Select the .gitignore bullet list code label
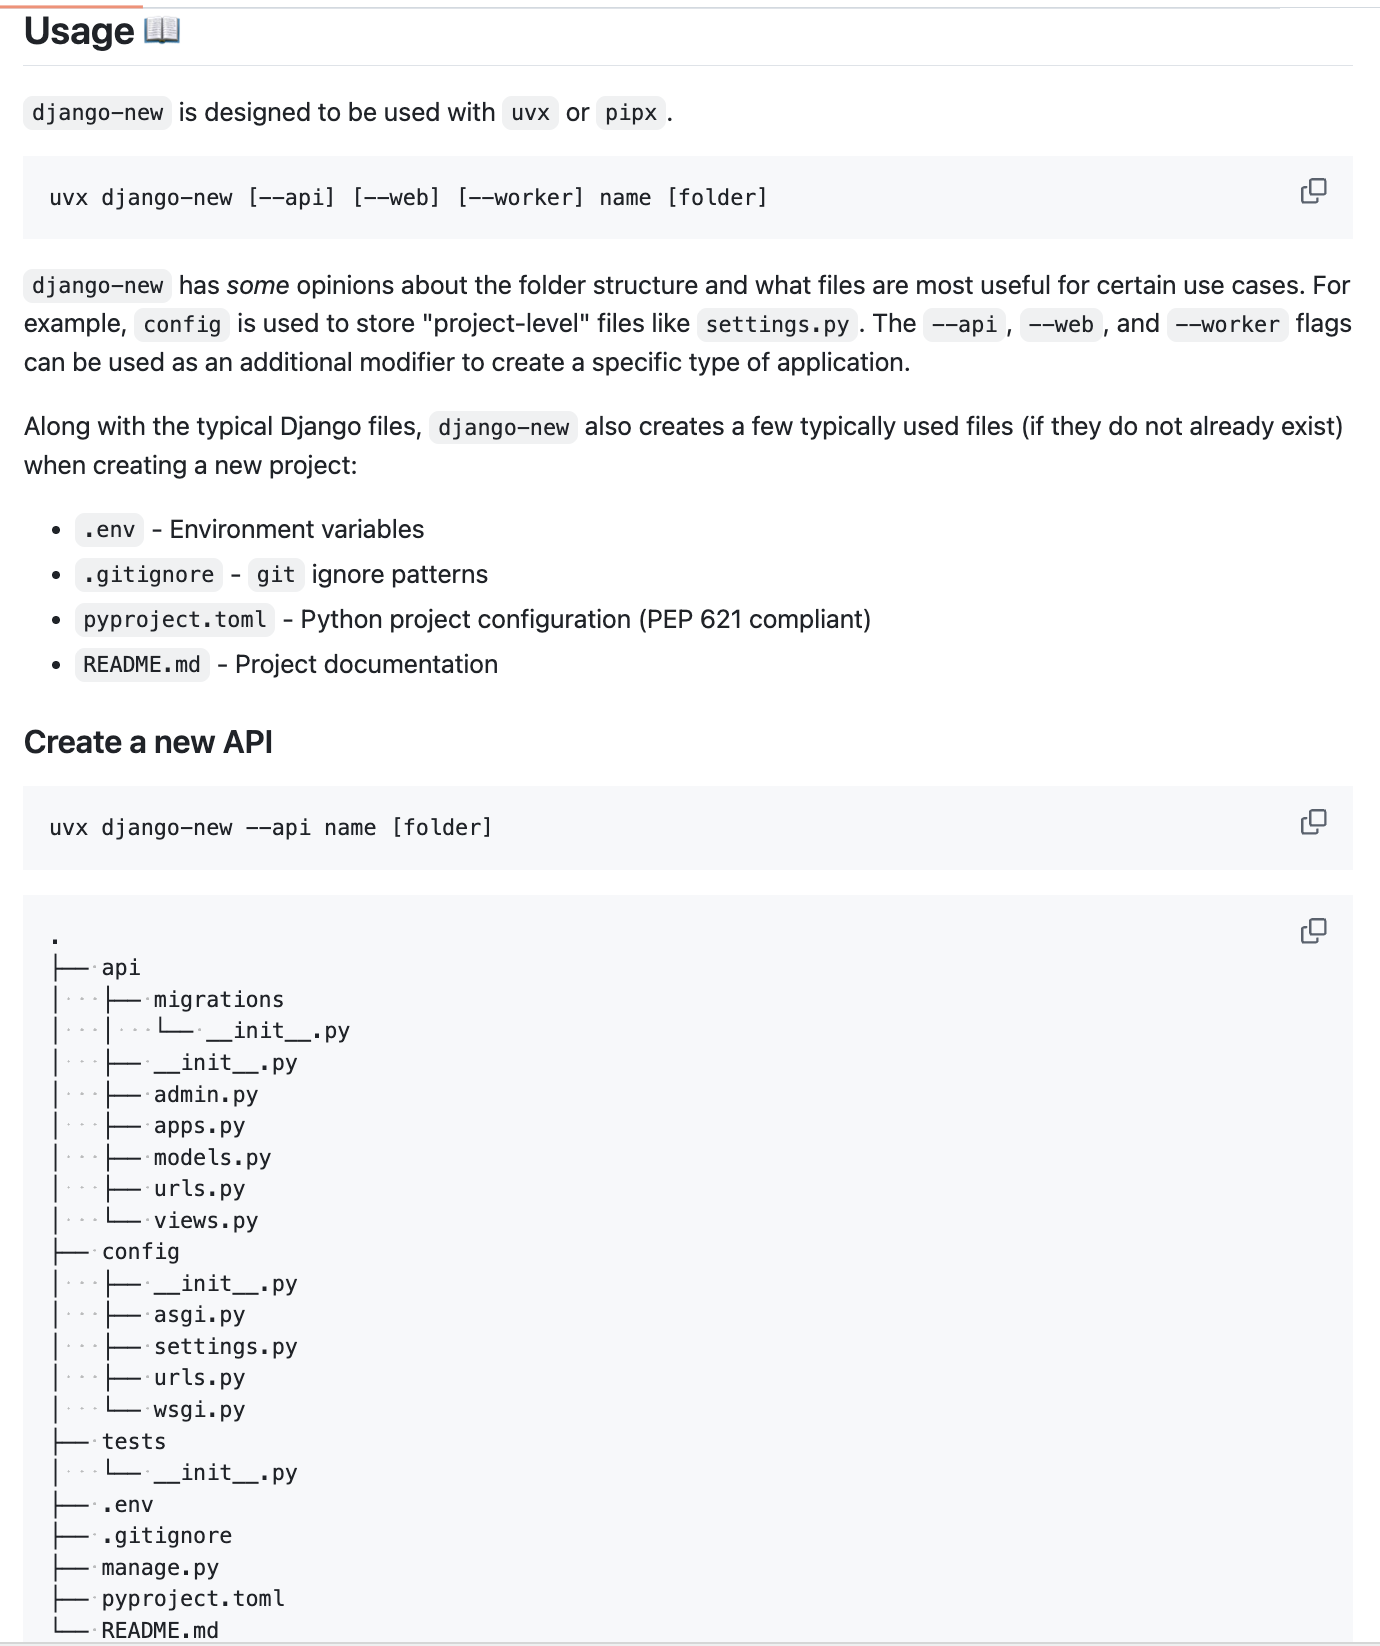The height and width of the screenshot is (1646, 1380). (149, 575)
